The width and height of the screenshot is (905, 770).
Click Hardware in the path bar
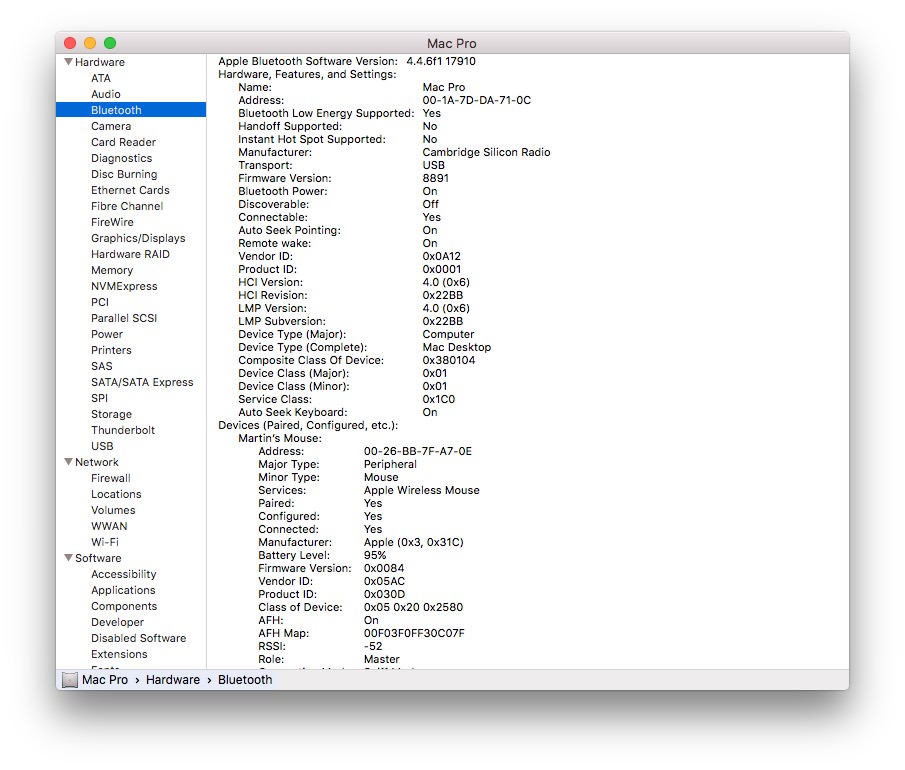(173, 680)
